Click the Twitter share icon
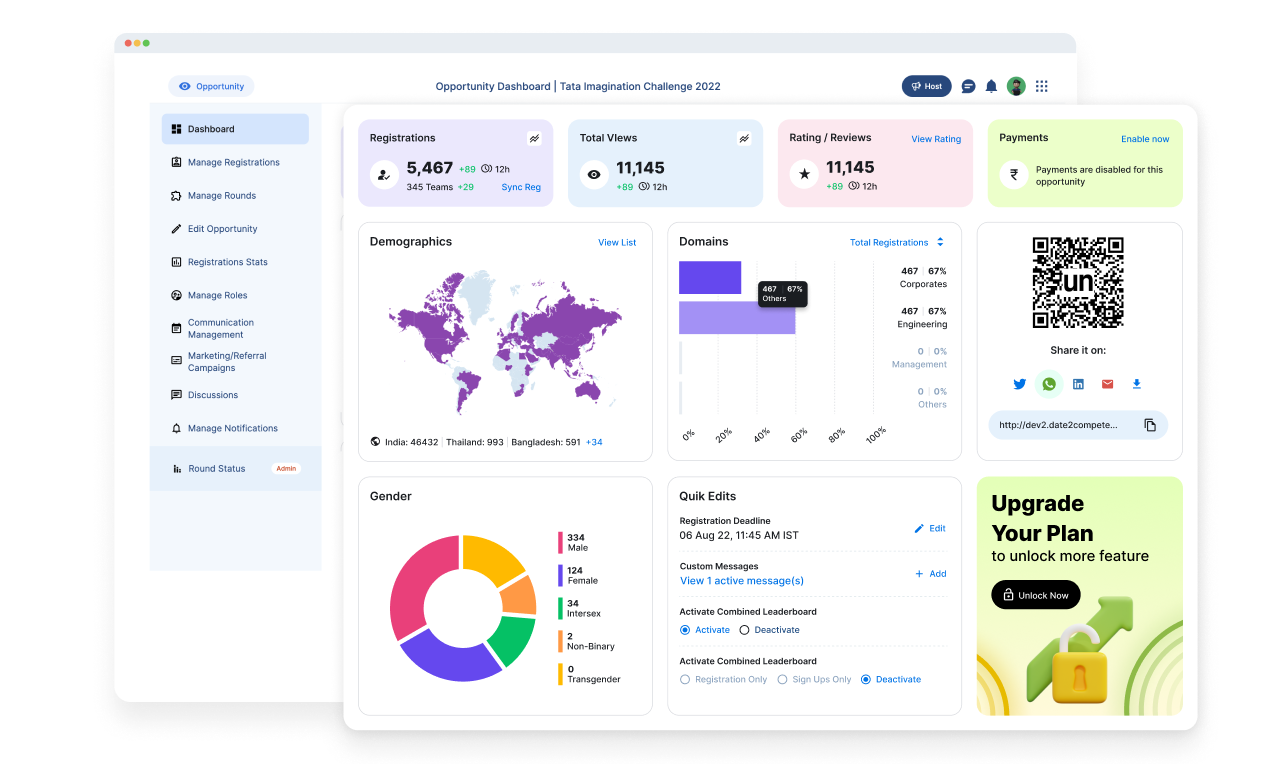The width and height of the screenshot is (1287, 764). (1020, 384)
